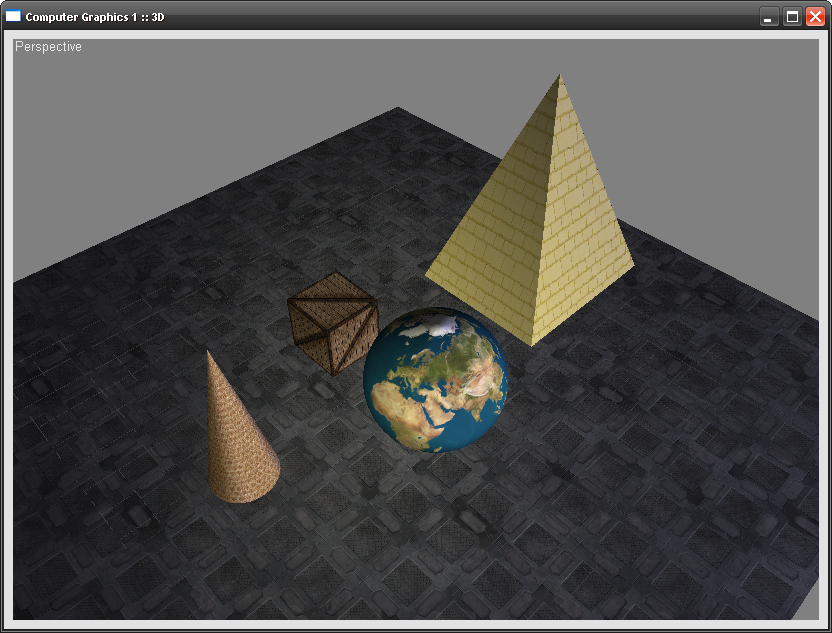Click the window icon in the title bar
This screenshot has height=633, width=832.
click(x=13, y=16)
